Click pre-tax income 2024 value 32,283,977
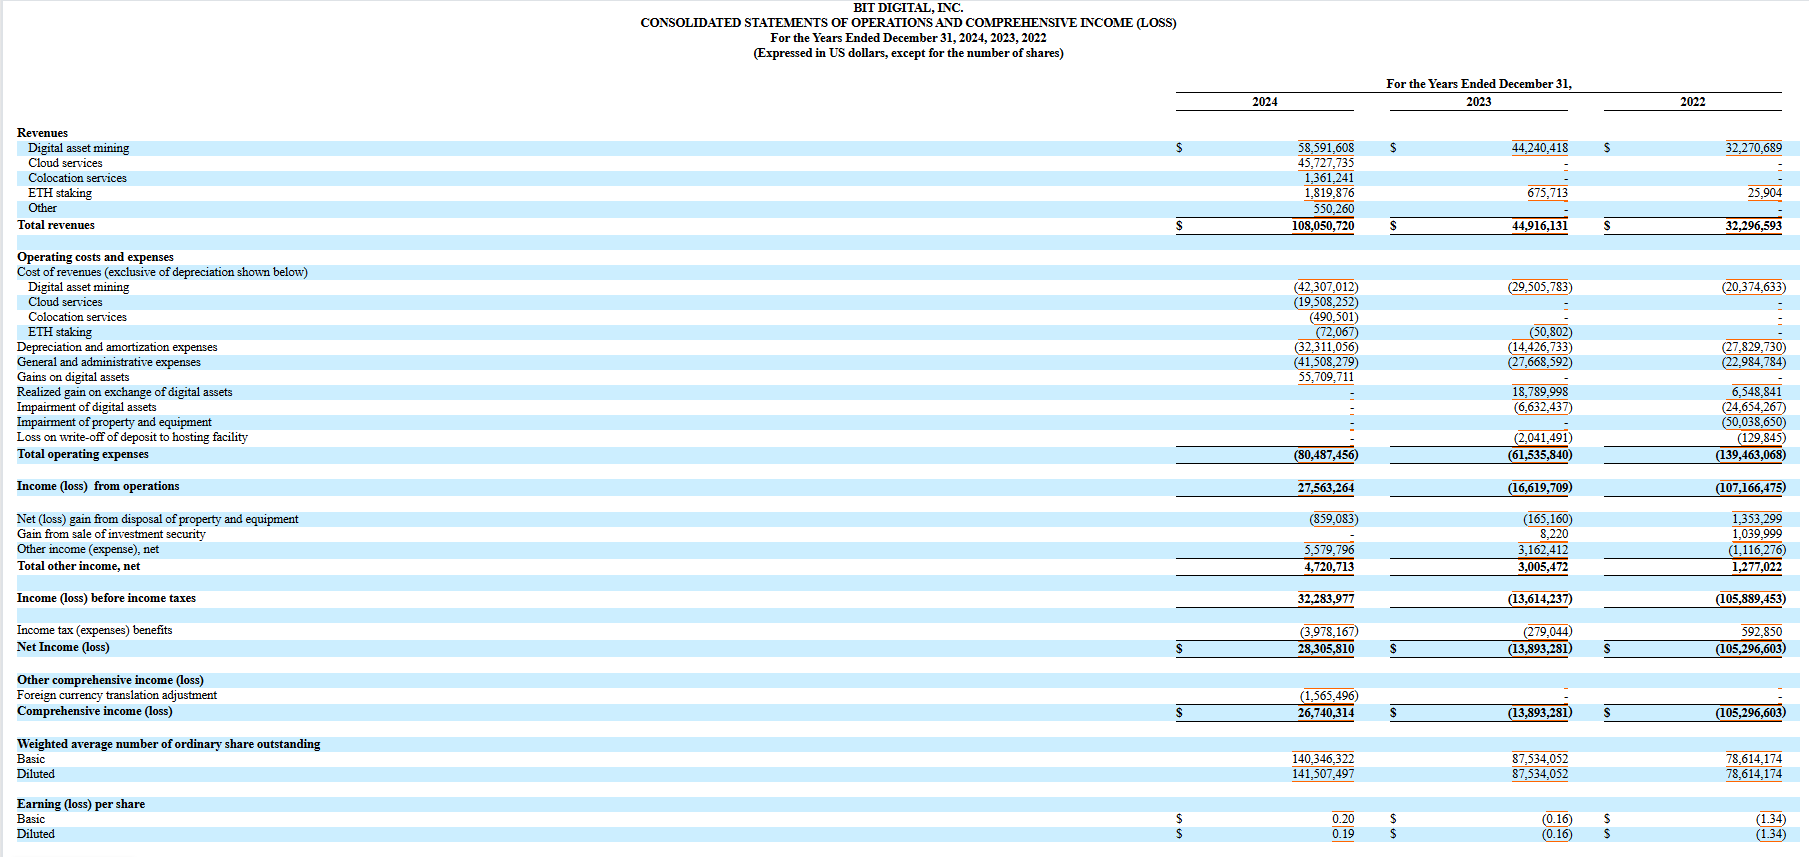This screenshot has height=857, width=1809. [1326, 599]
